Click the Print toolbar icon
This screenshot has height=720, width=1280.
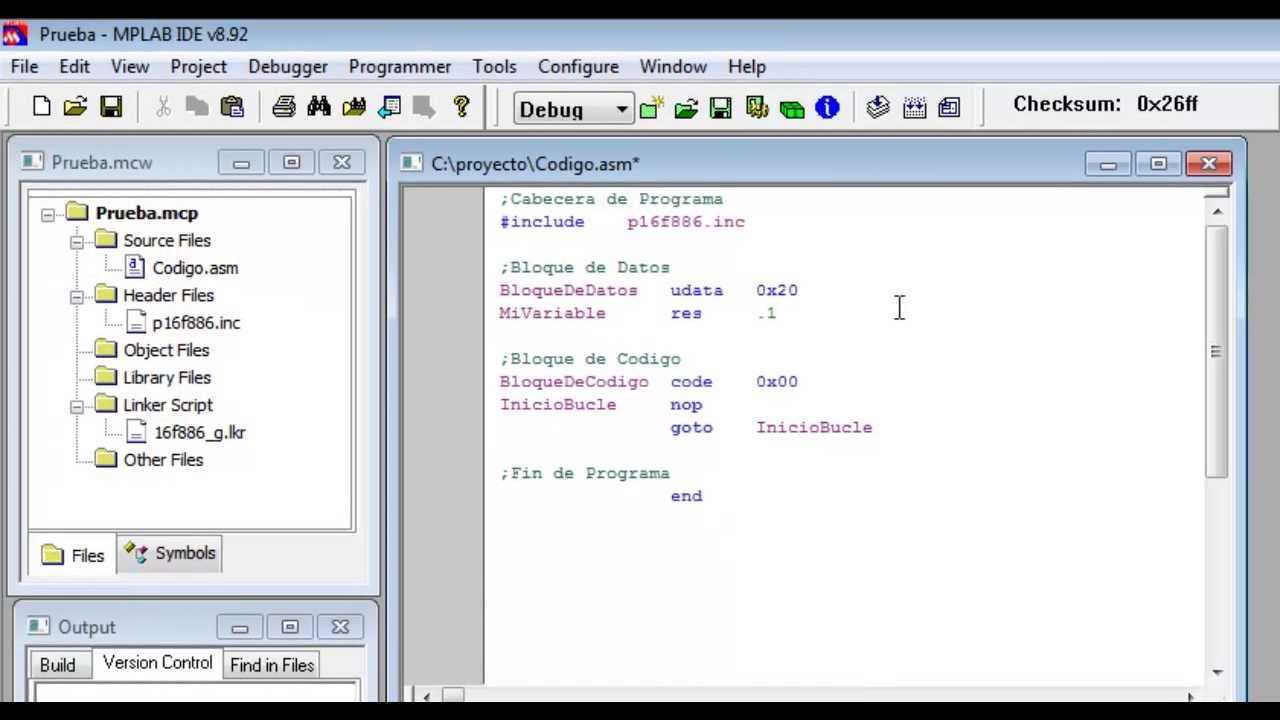point(284,106)
